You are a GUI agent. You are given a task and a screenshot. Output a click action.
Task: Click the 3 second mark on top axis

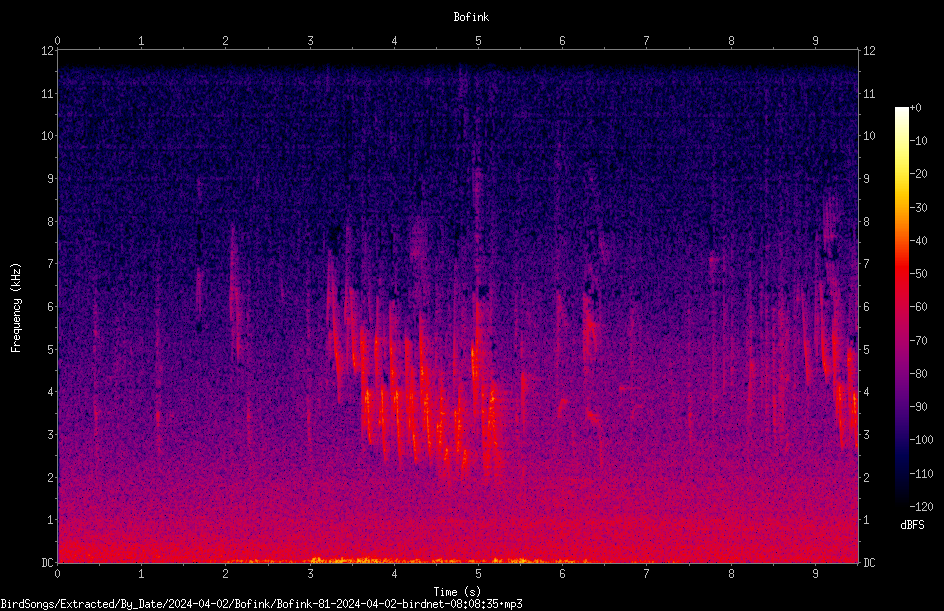tap(310, 41)
